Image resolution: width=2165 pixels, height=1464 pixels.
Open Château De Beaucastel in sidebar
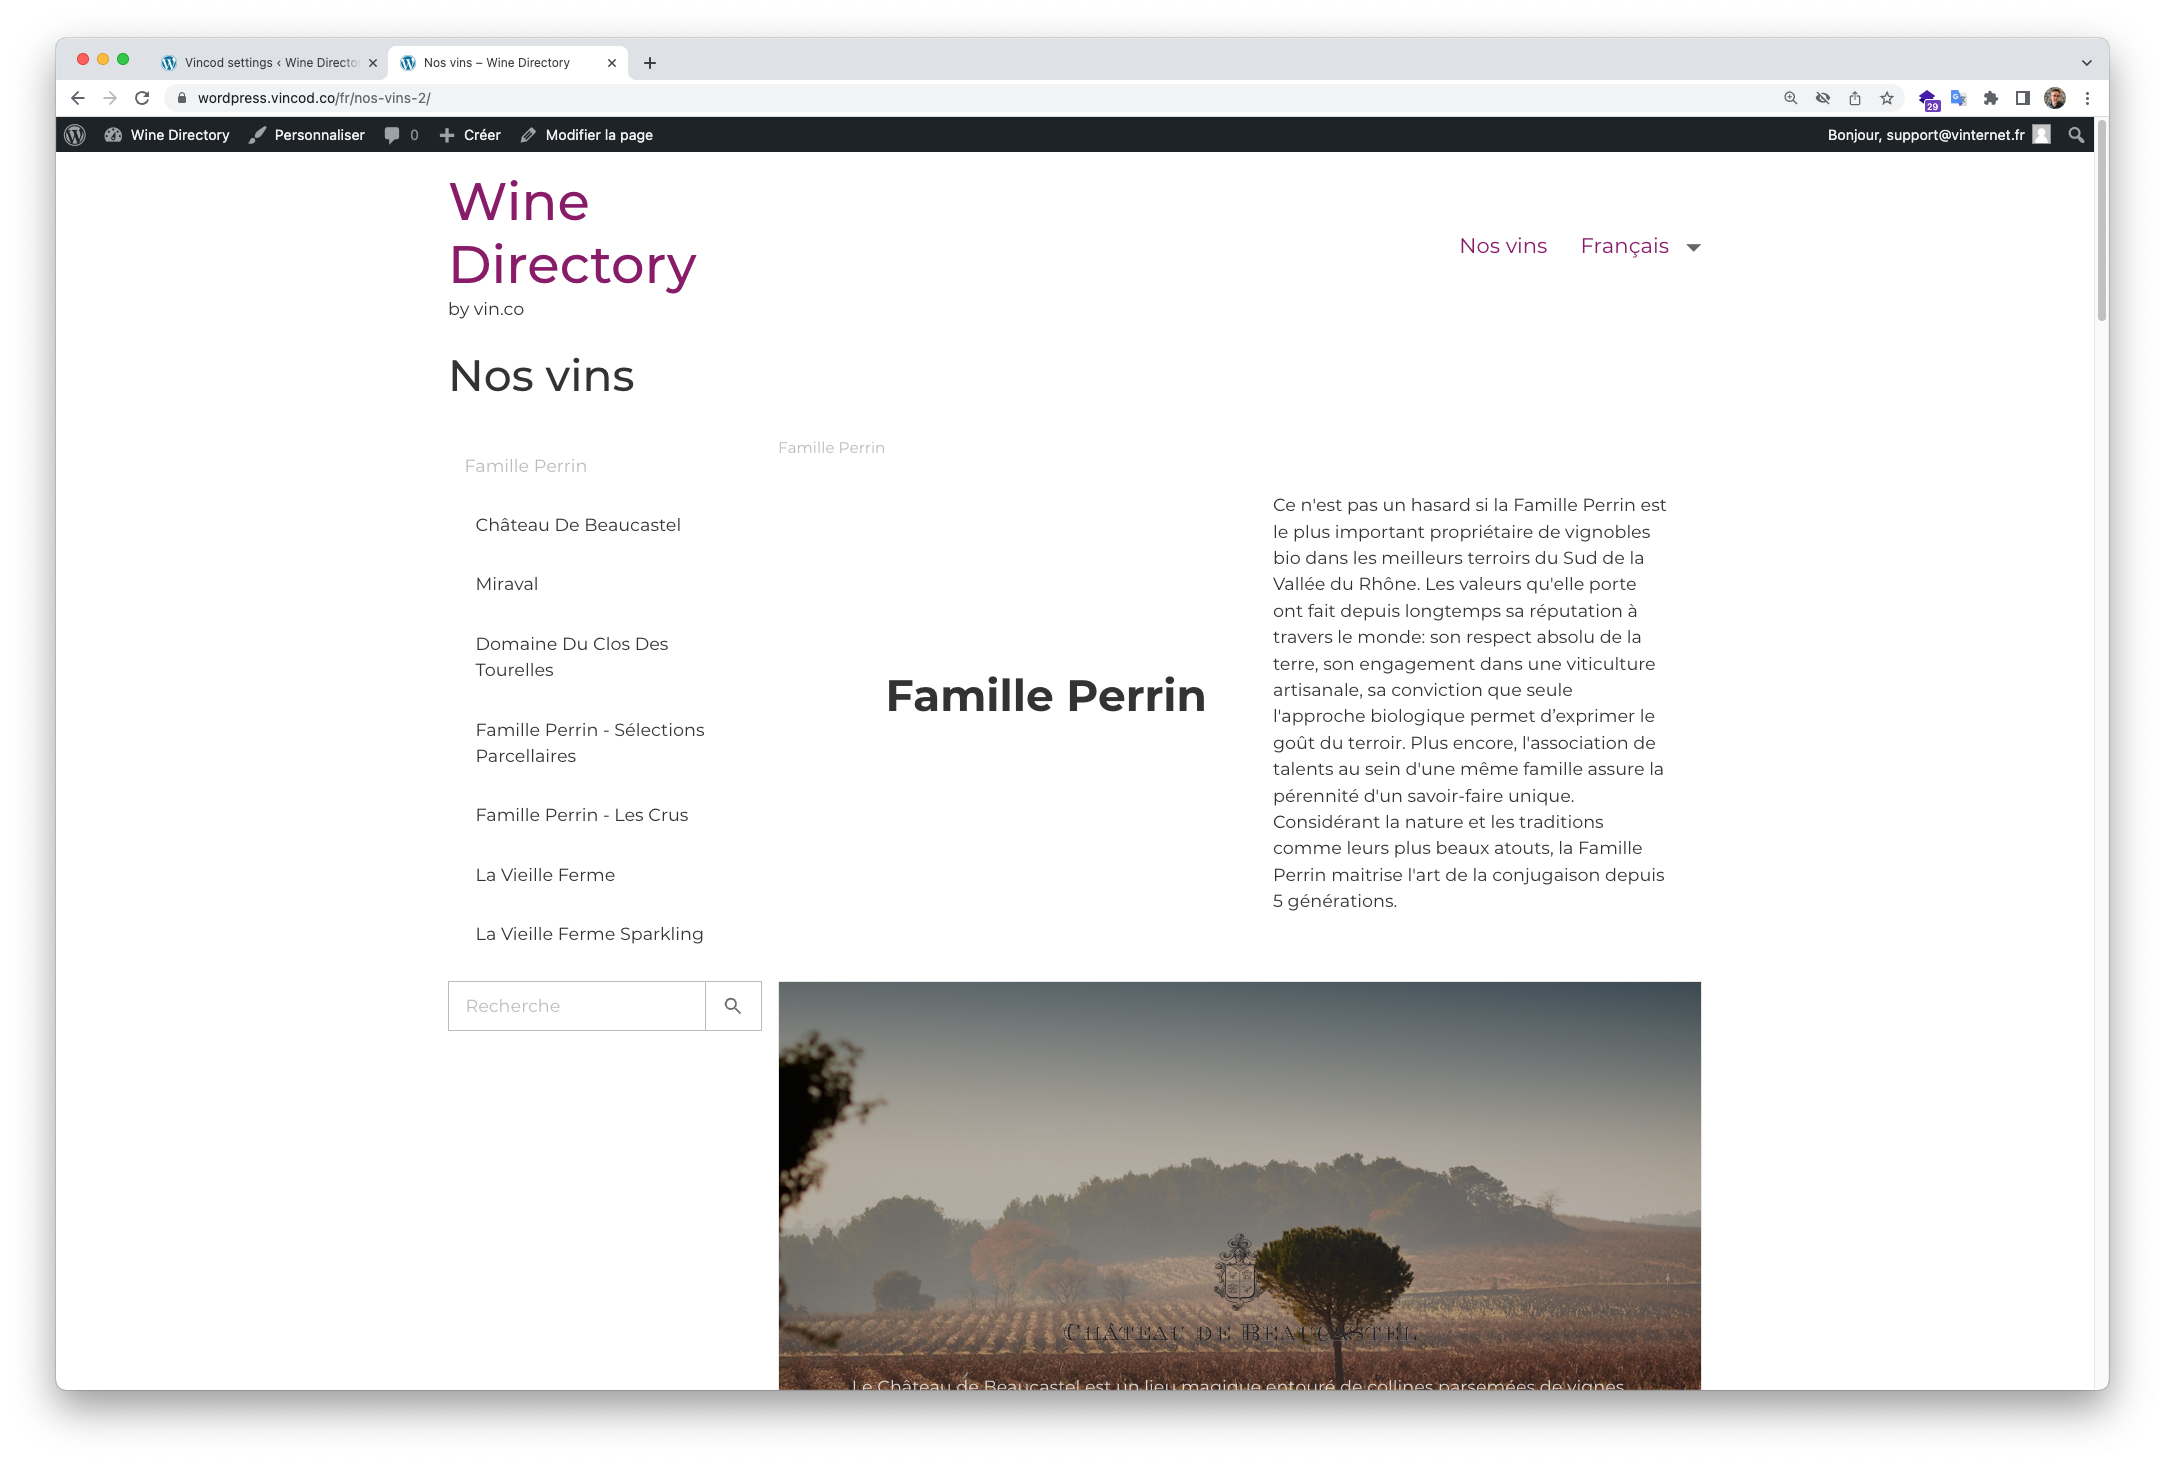[578, 525]
